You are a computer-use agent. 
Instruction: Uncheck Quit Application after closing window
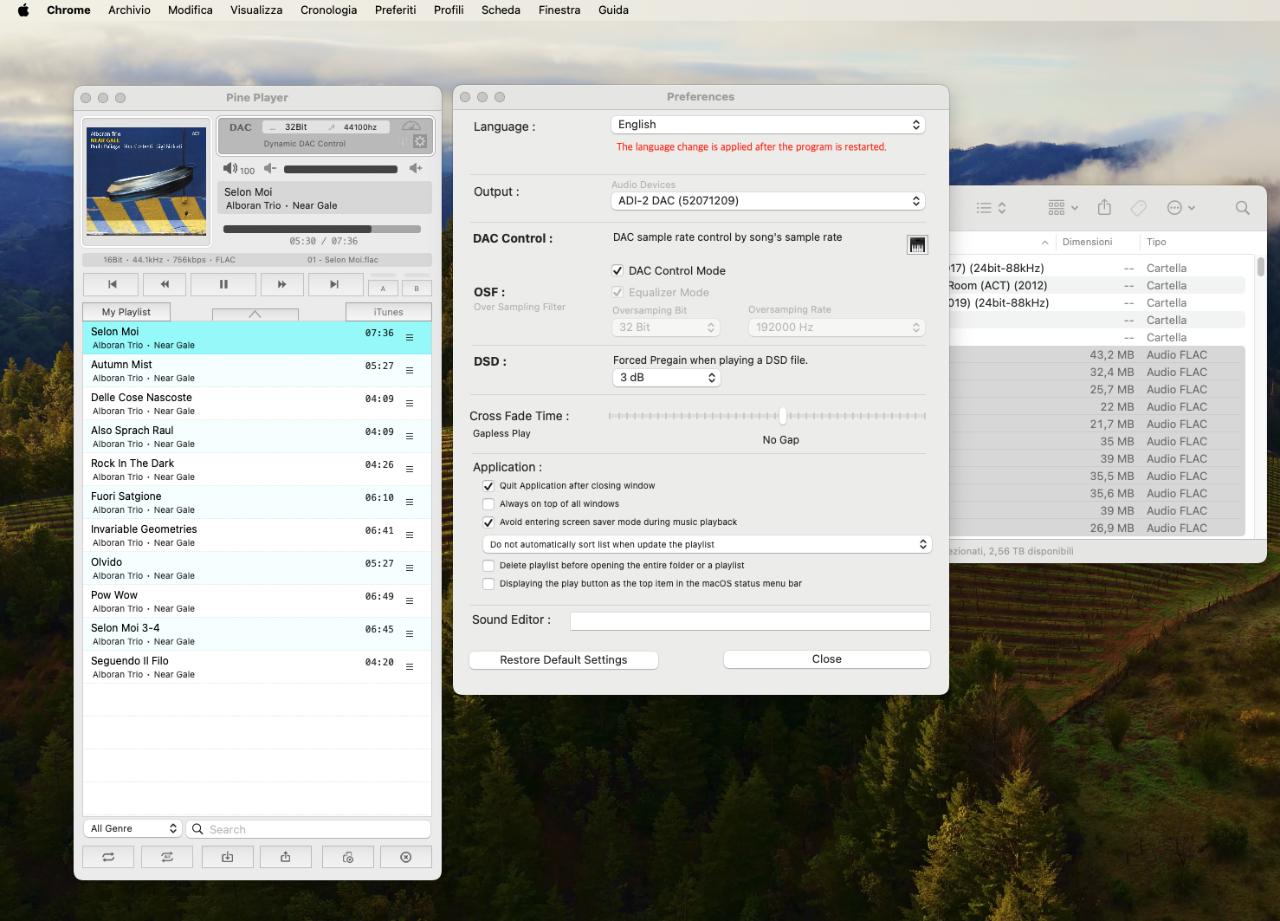[489, 486]
